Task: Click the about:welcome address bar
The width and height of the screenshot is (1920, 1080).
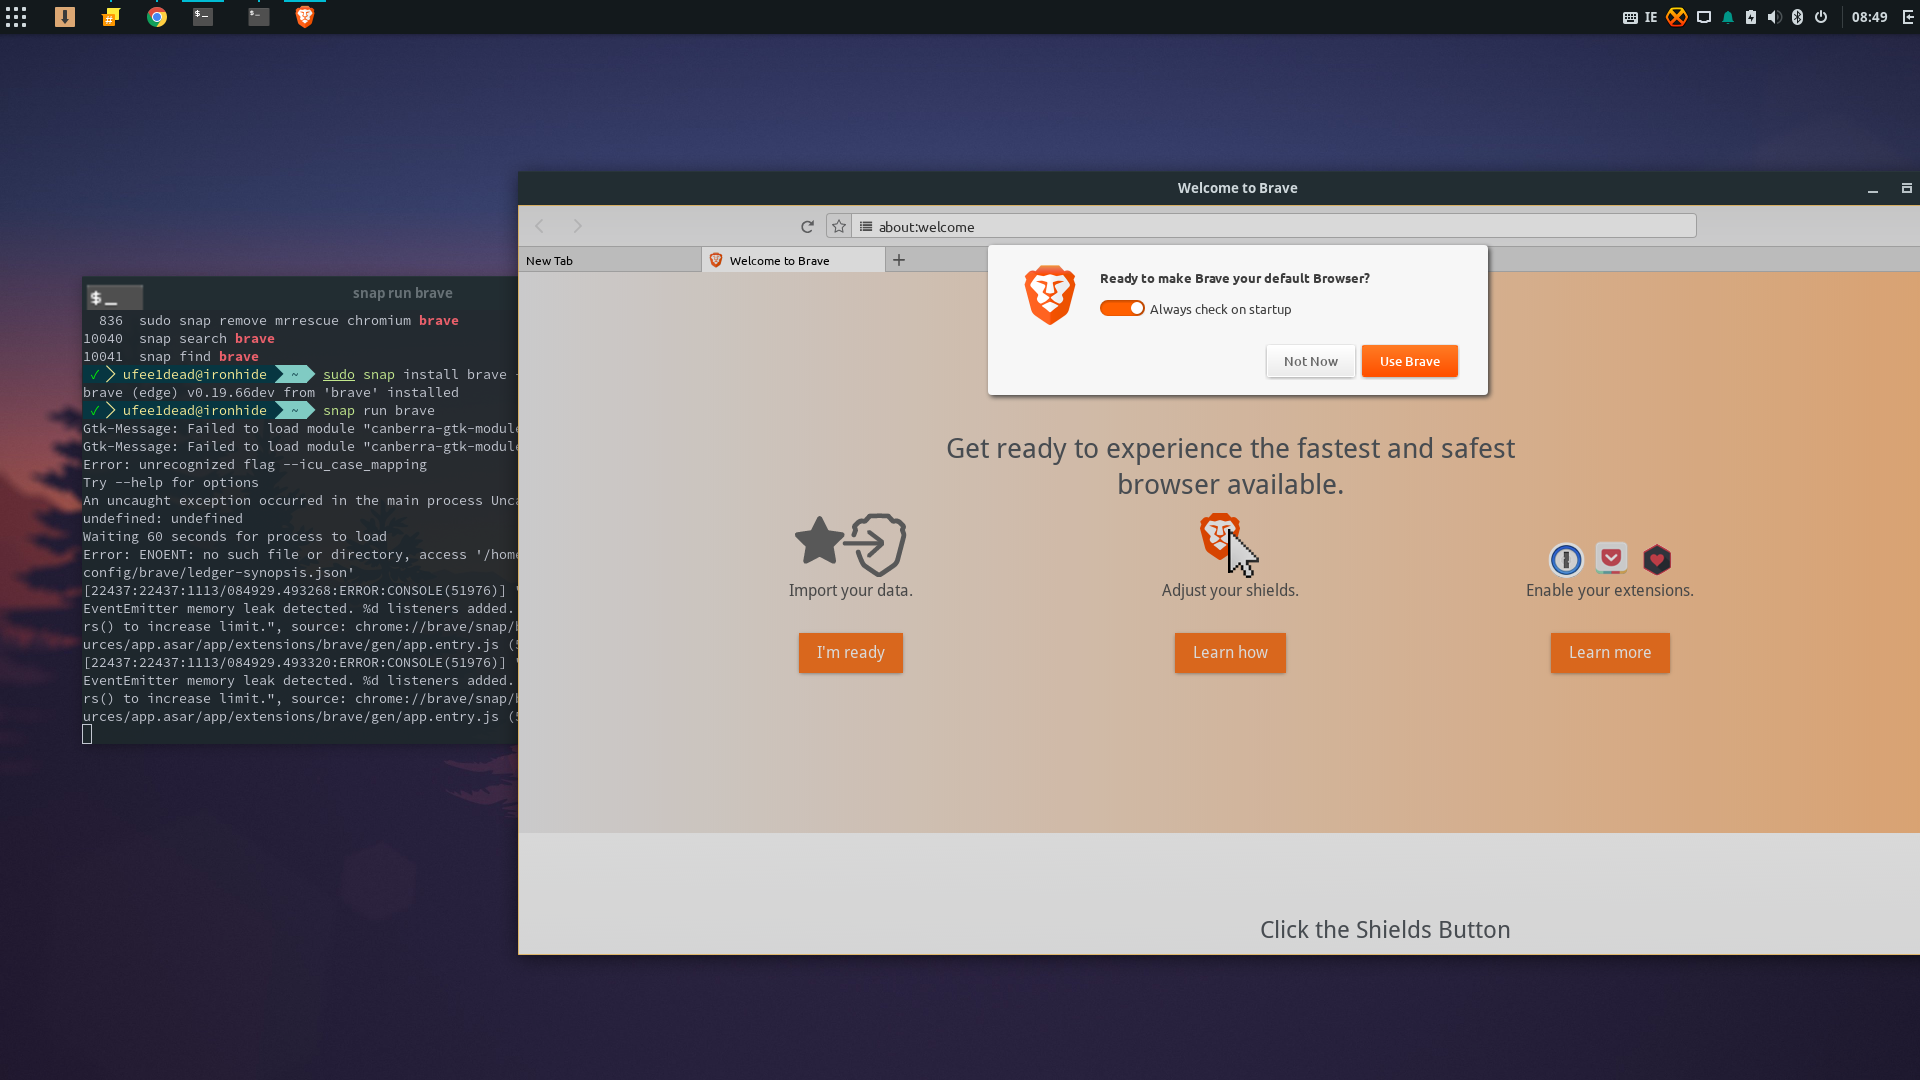Action: (x=1273, y=226)
